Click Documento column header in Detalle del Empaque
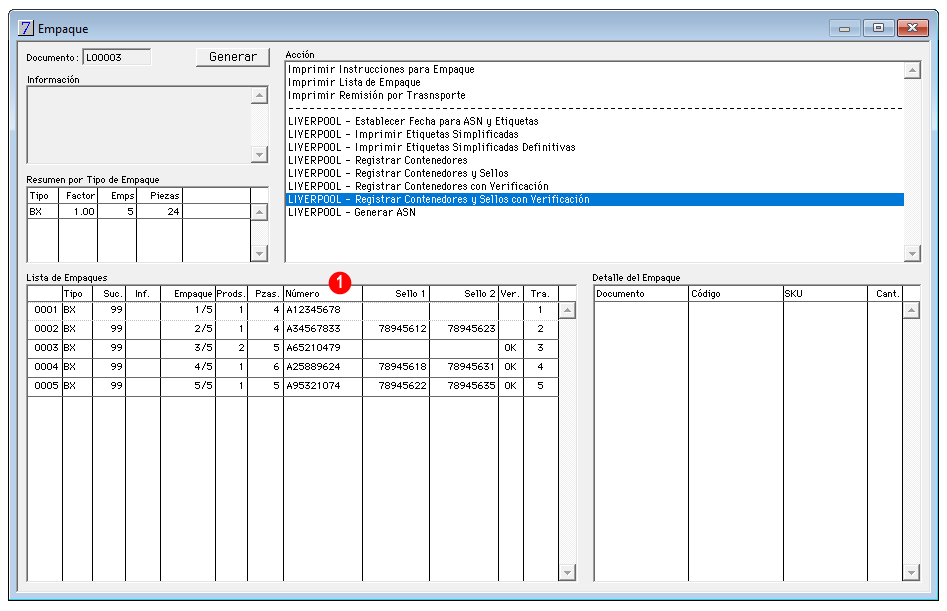 coord(641,293)
